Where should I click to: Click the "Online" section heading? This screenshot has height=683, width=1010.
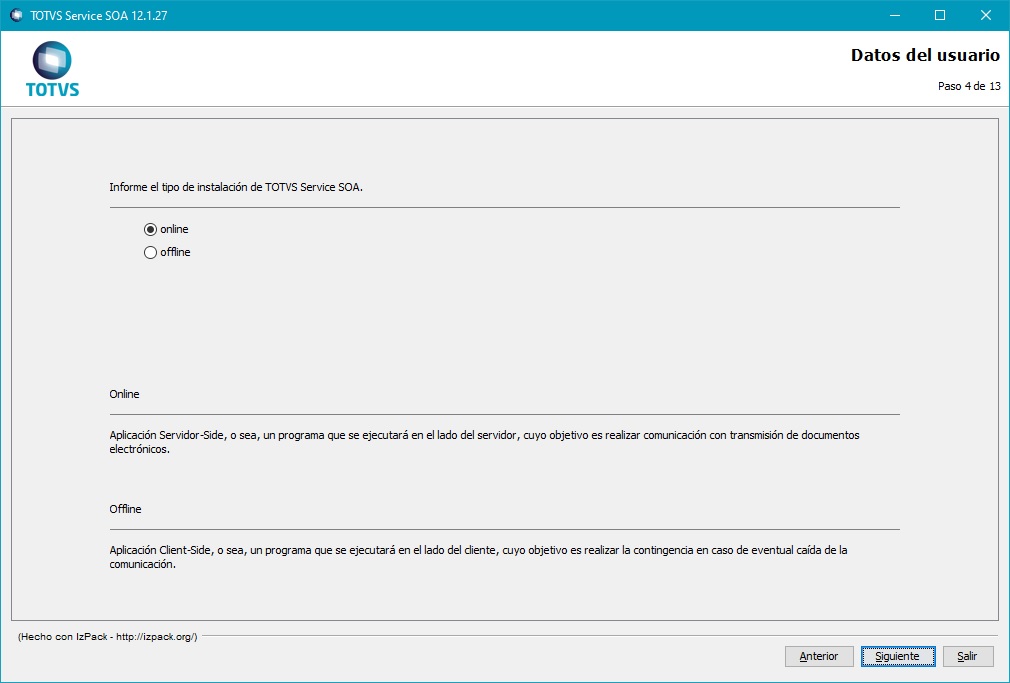pyautogui.click(x=124, y=394)
